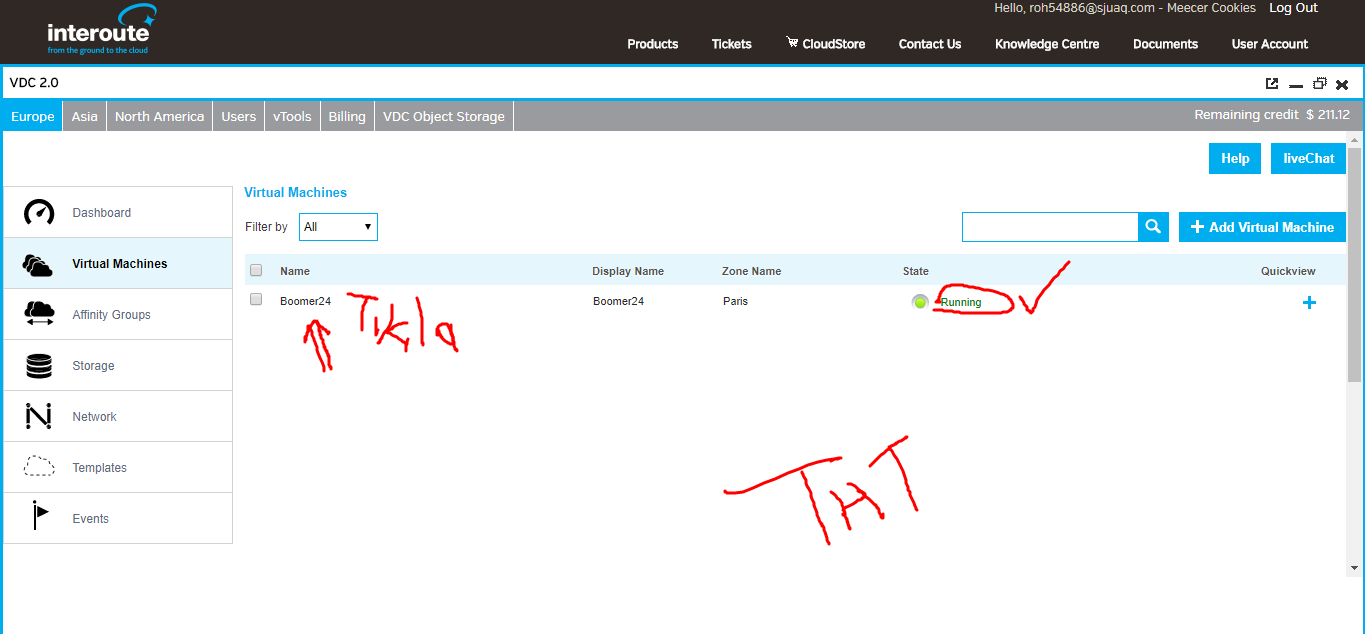Pop out VDC 2.0 window icon
Viewport: 1365px width, 634px height.
[1271, 84]
